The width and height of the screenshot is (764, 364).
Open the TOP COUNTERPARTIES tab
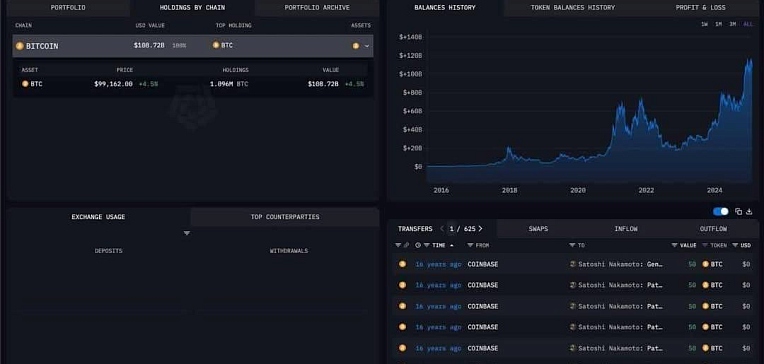click(285, 217)
